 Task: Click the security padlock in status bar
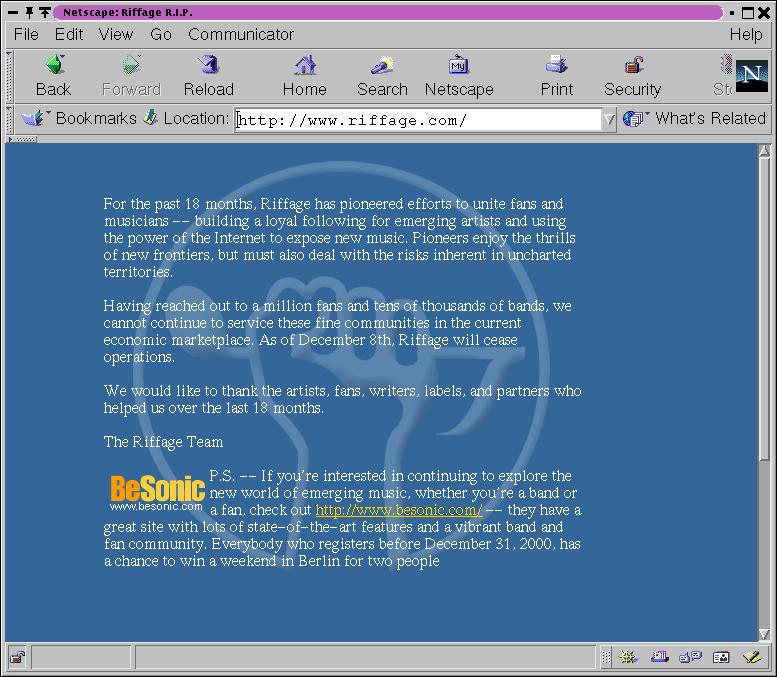point(18,658)
